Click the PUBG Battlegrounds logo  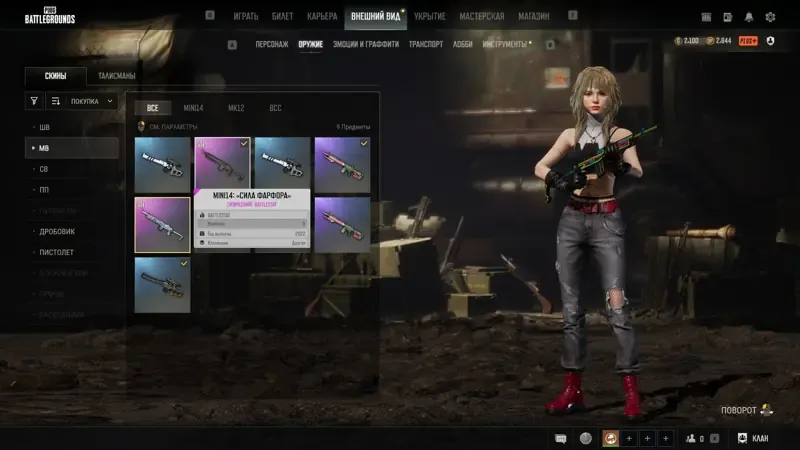50,15
